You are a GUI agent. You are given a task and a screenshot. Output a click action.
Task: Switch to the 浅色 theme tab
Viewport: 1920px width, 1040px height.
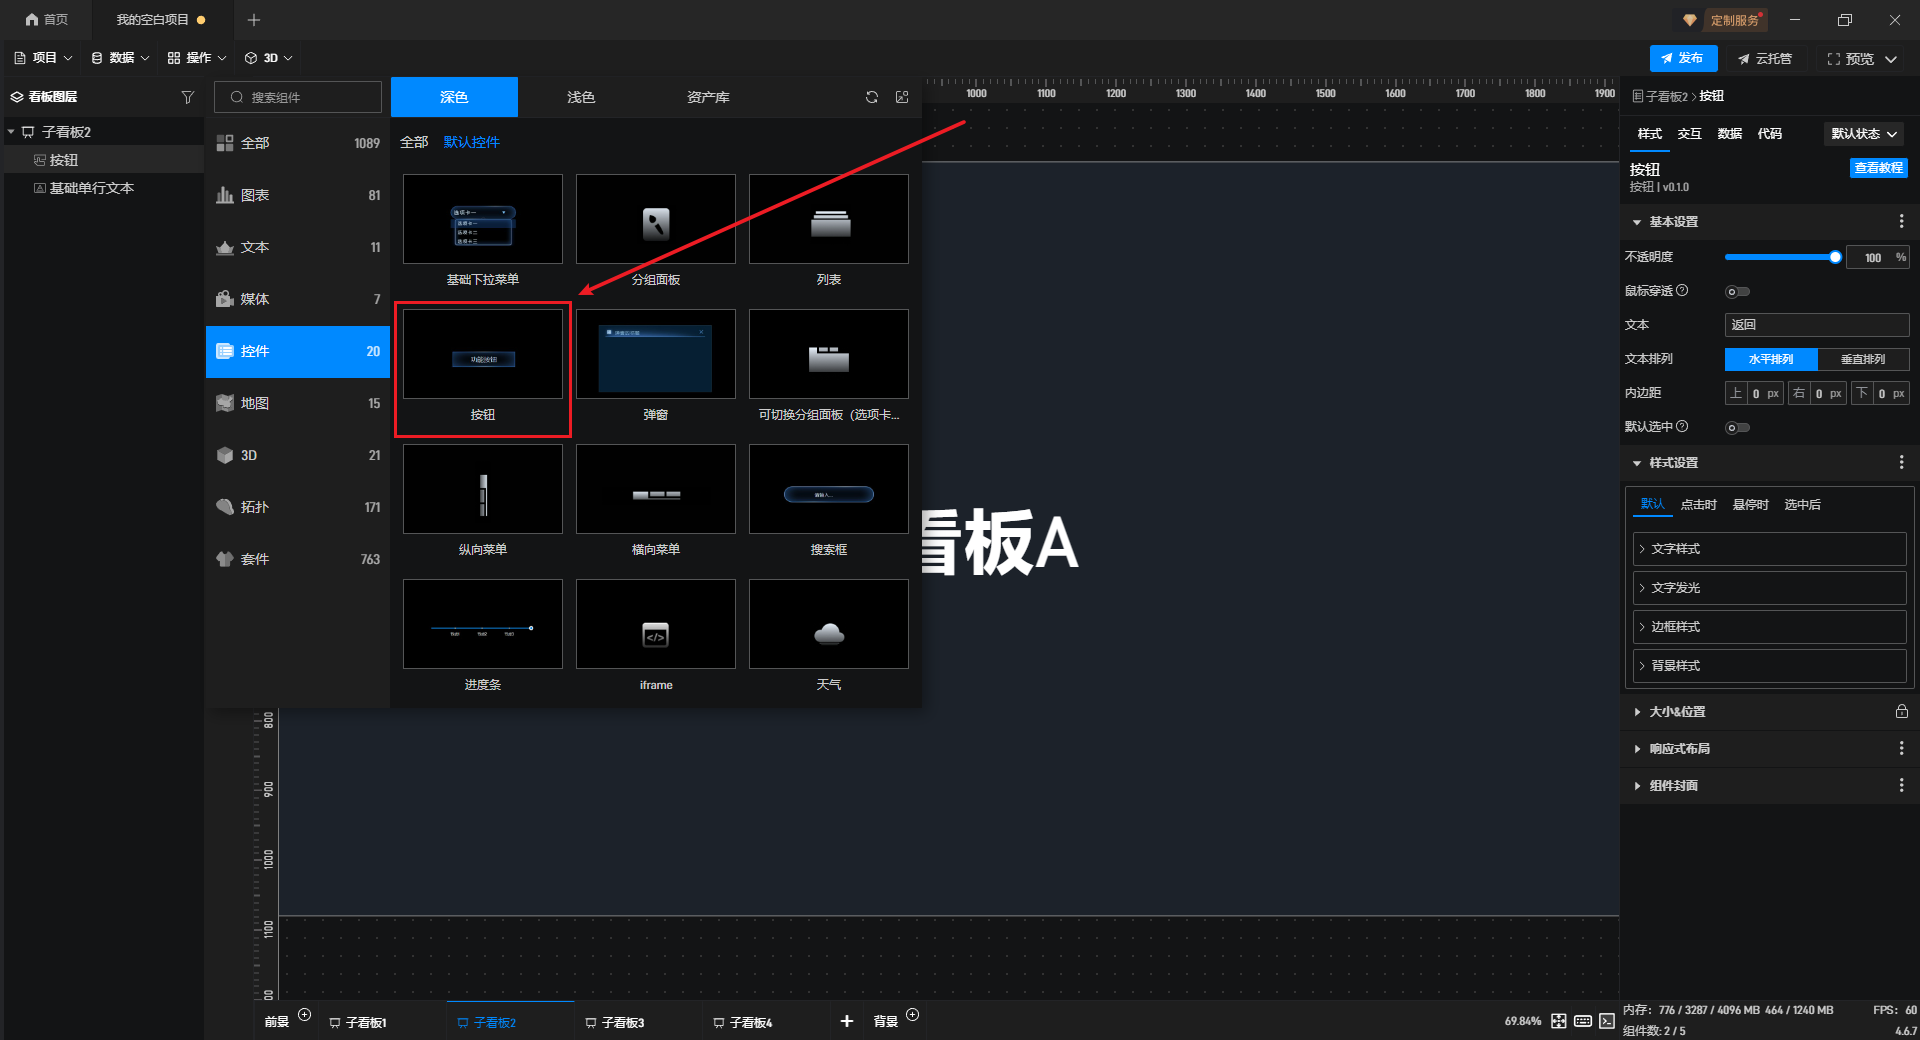tap(581, 97)
